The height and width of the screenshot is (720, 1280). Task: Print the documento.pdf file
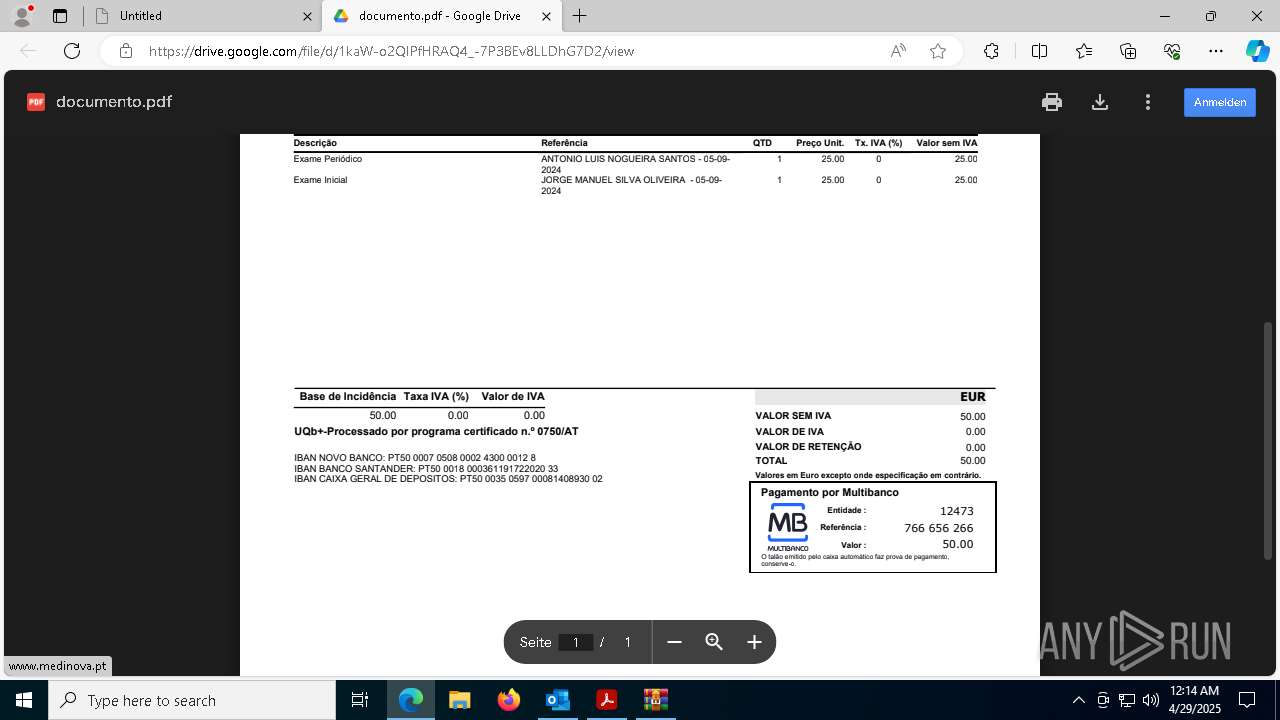[x=1051, y=102]
